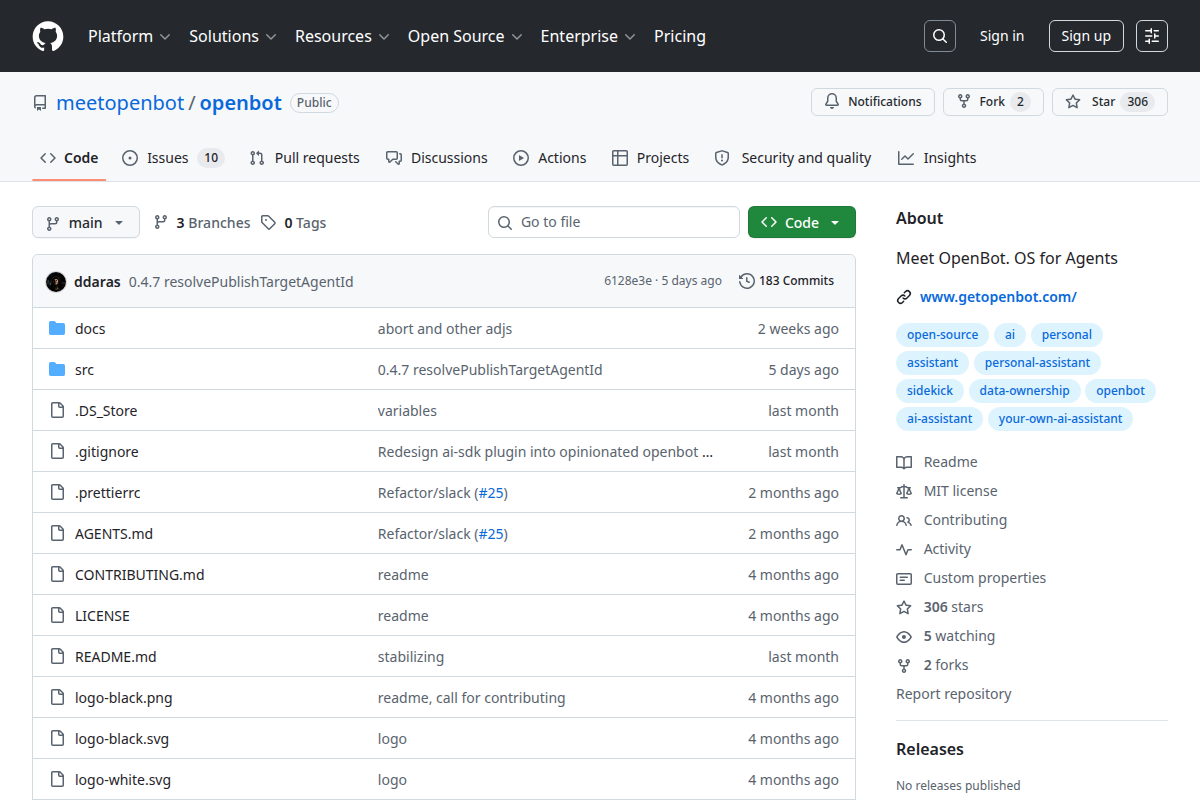Switch to the Pull requests tab
1200x800 pixels.
[x=305, y=158]
